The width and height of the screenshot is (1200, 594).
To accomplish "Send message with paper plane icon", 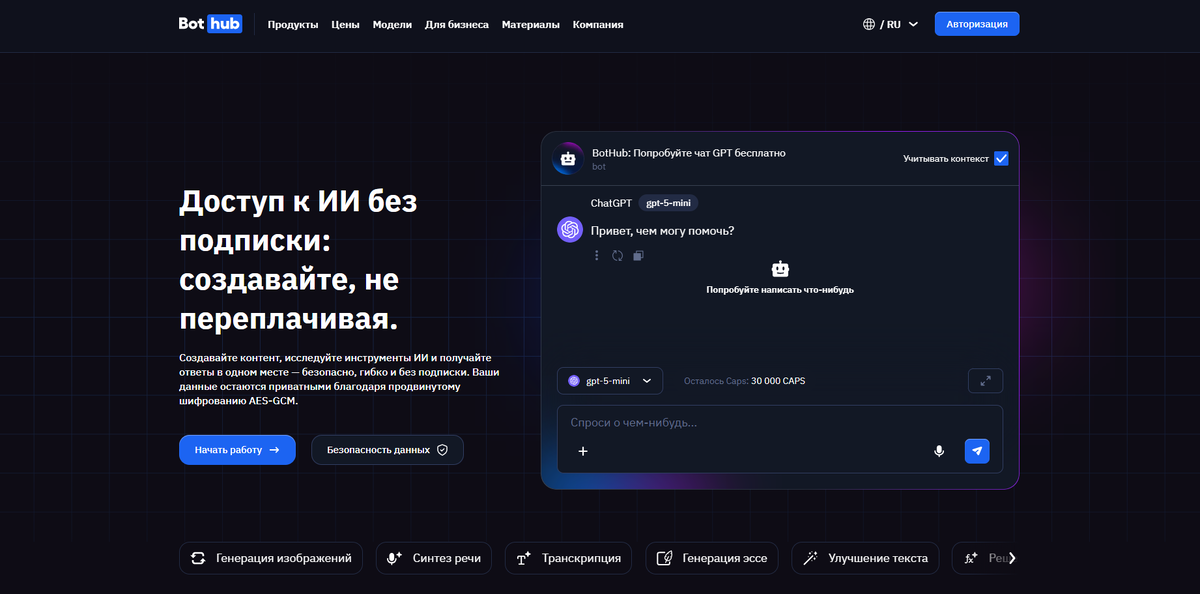I will click(977, 451).
